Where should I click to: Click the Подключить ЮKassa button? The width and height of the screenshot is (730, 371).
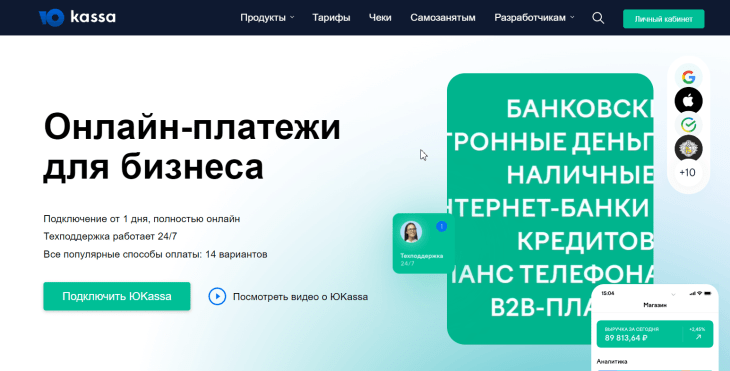[117, 296]
